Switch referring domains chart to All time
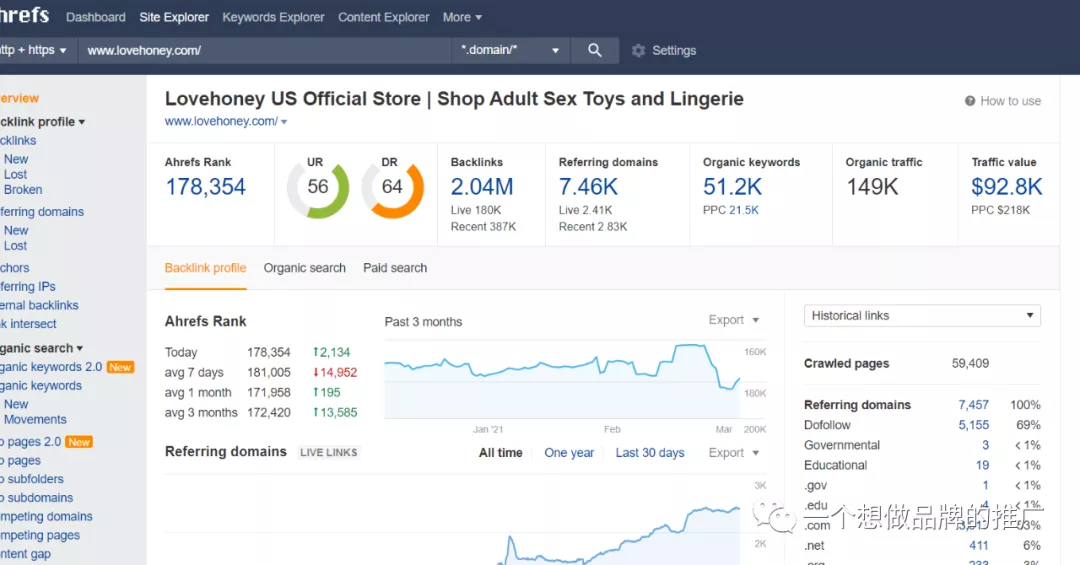The height and width of the screenshot is (565, 1080). 501,453
